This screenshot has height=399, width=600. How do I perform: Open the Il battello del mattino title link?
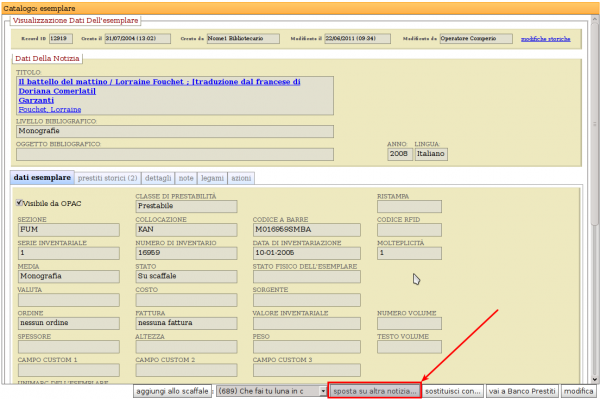159,86
